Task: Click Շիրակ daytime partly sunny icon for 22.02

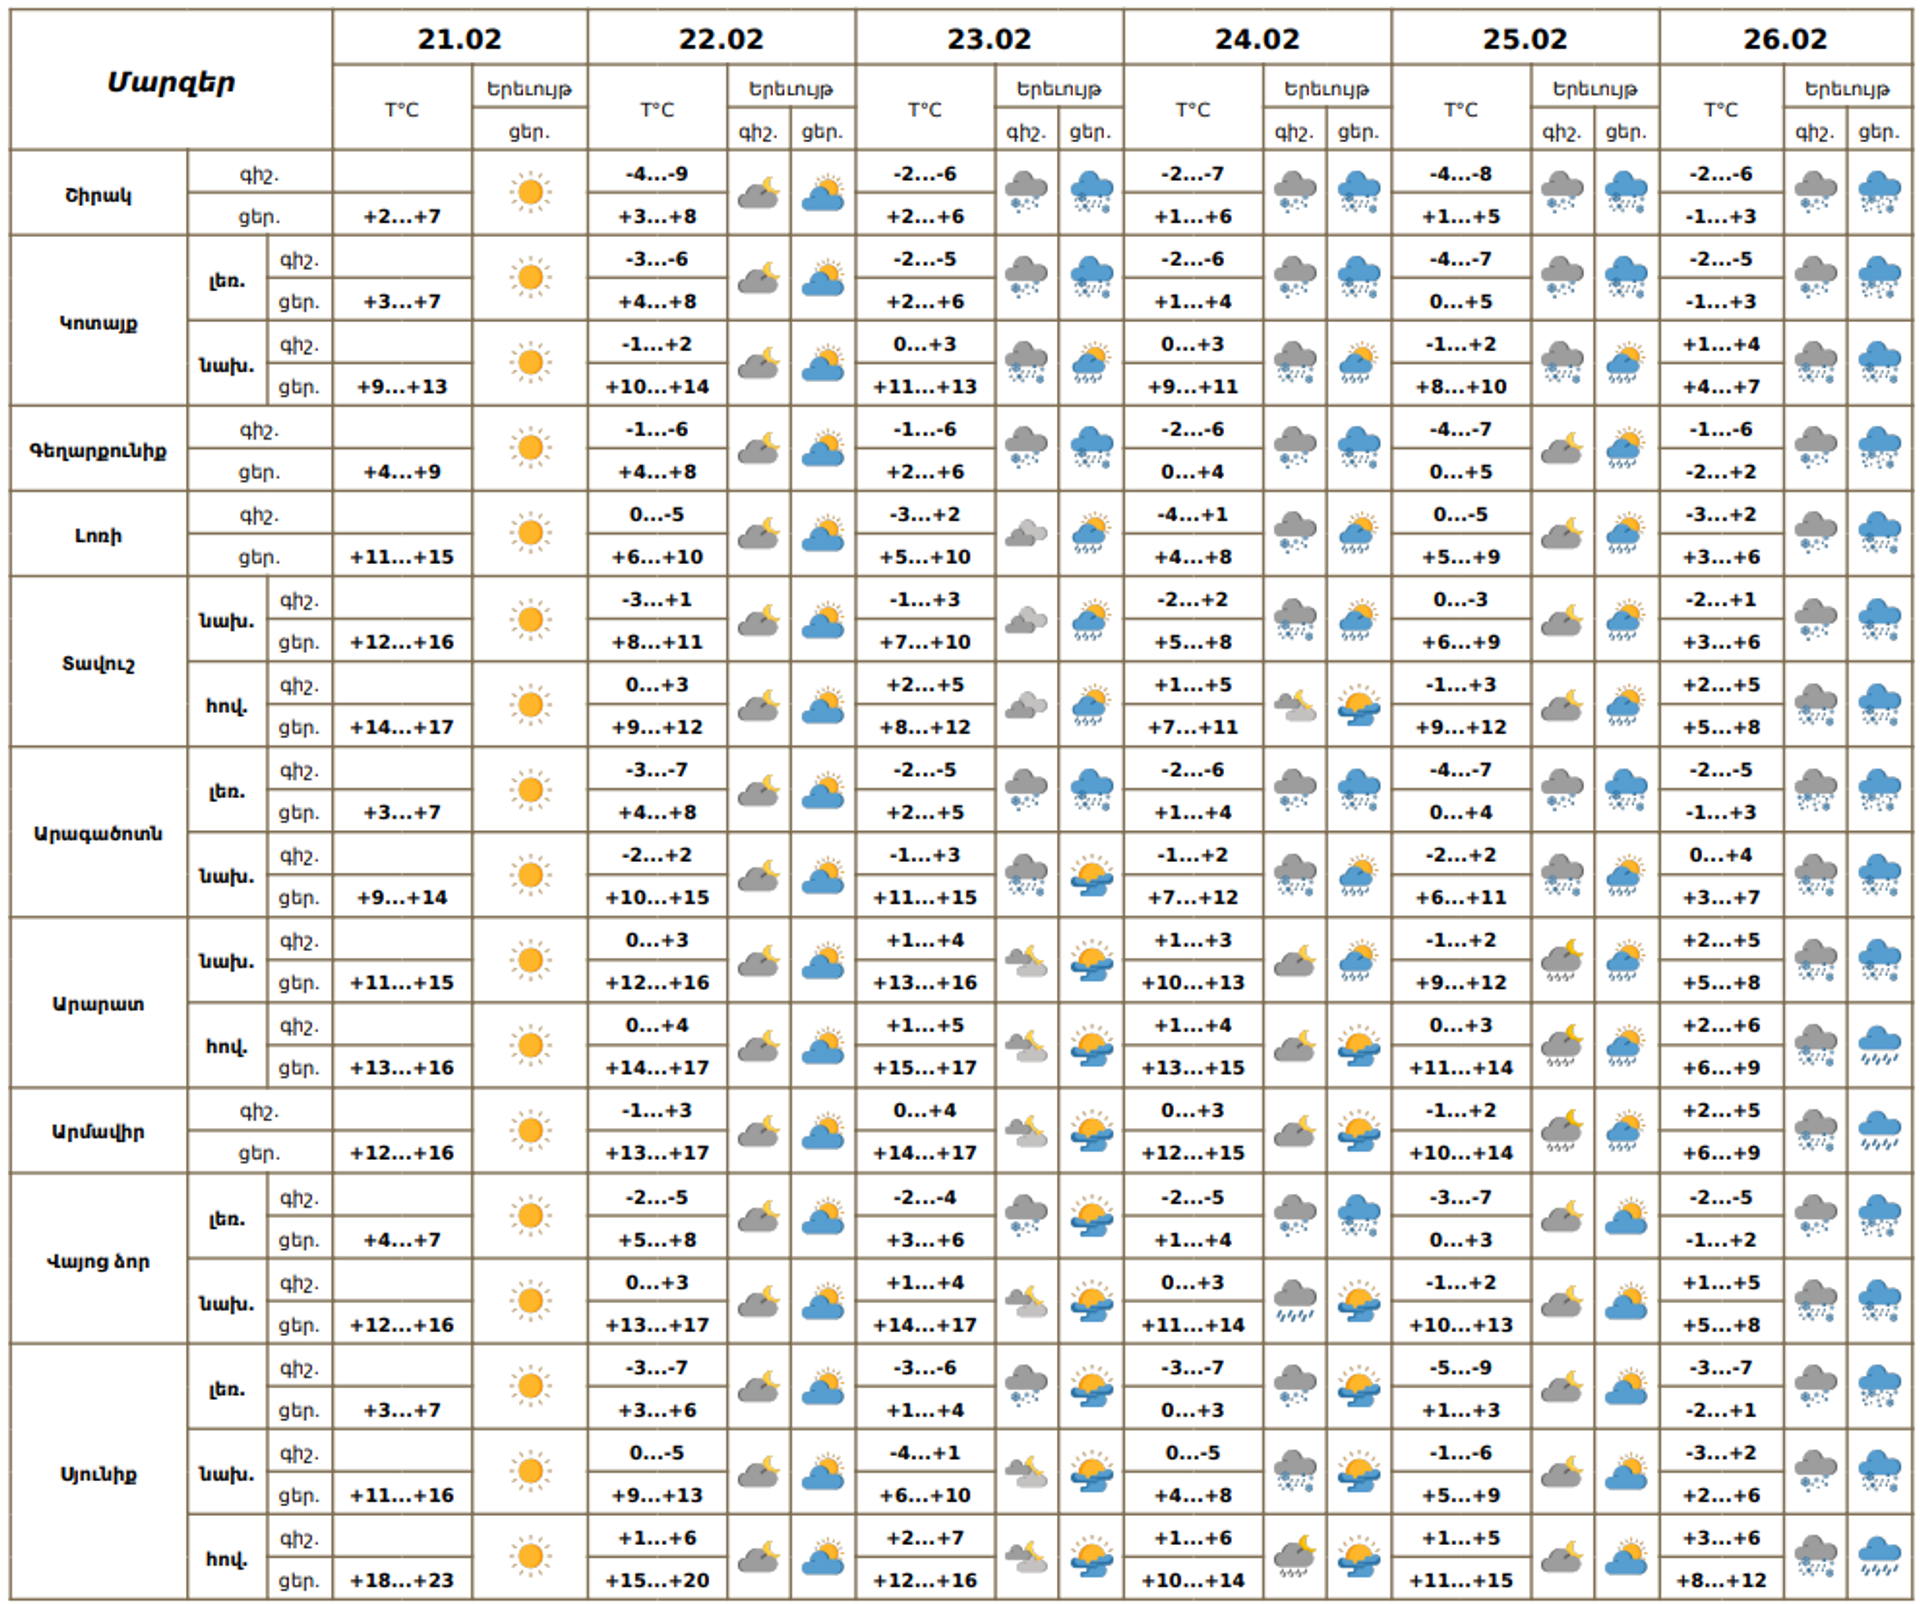Action: coord(823,193)
